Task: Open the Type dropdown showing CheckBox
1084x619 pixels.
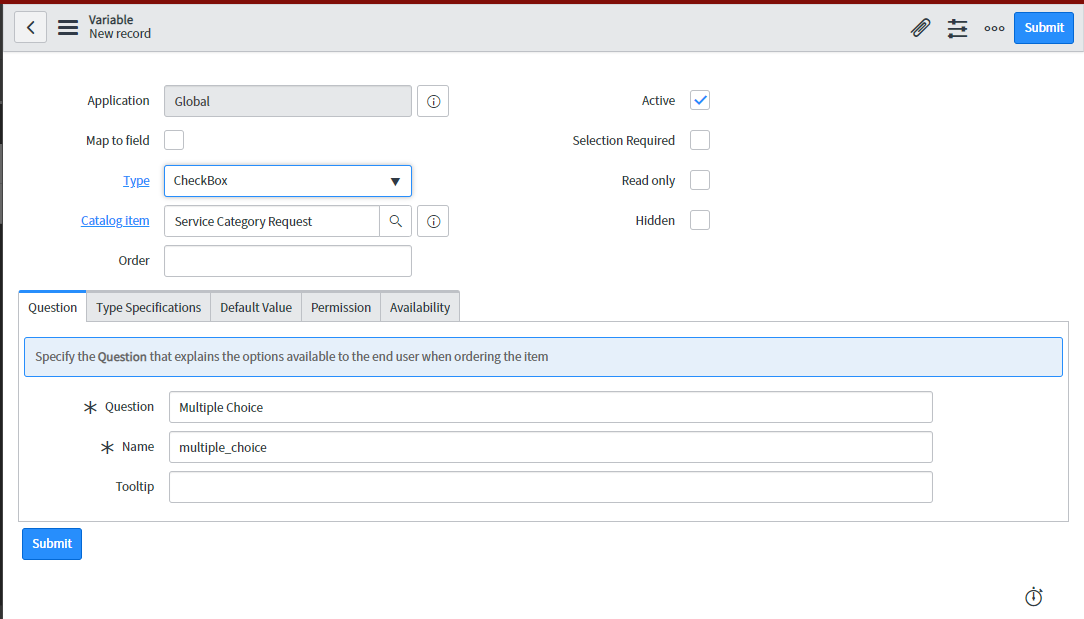Action: [x=287, y=181]
